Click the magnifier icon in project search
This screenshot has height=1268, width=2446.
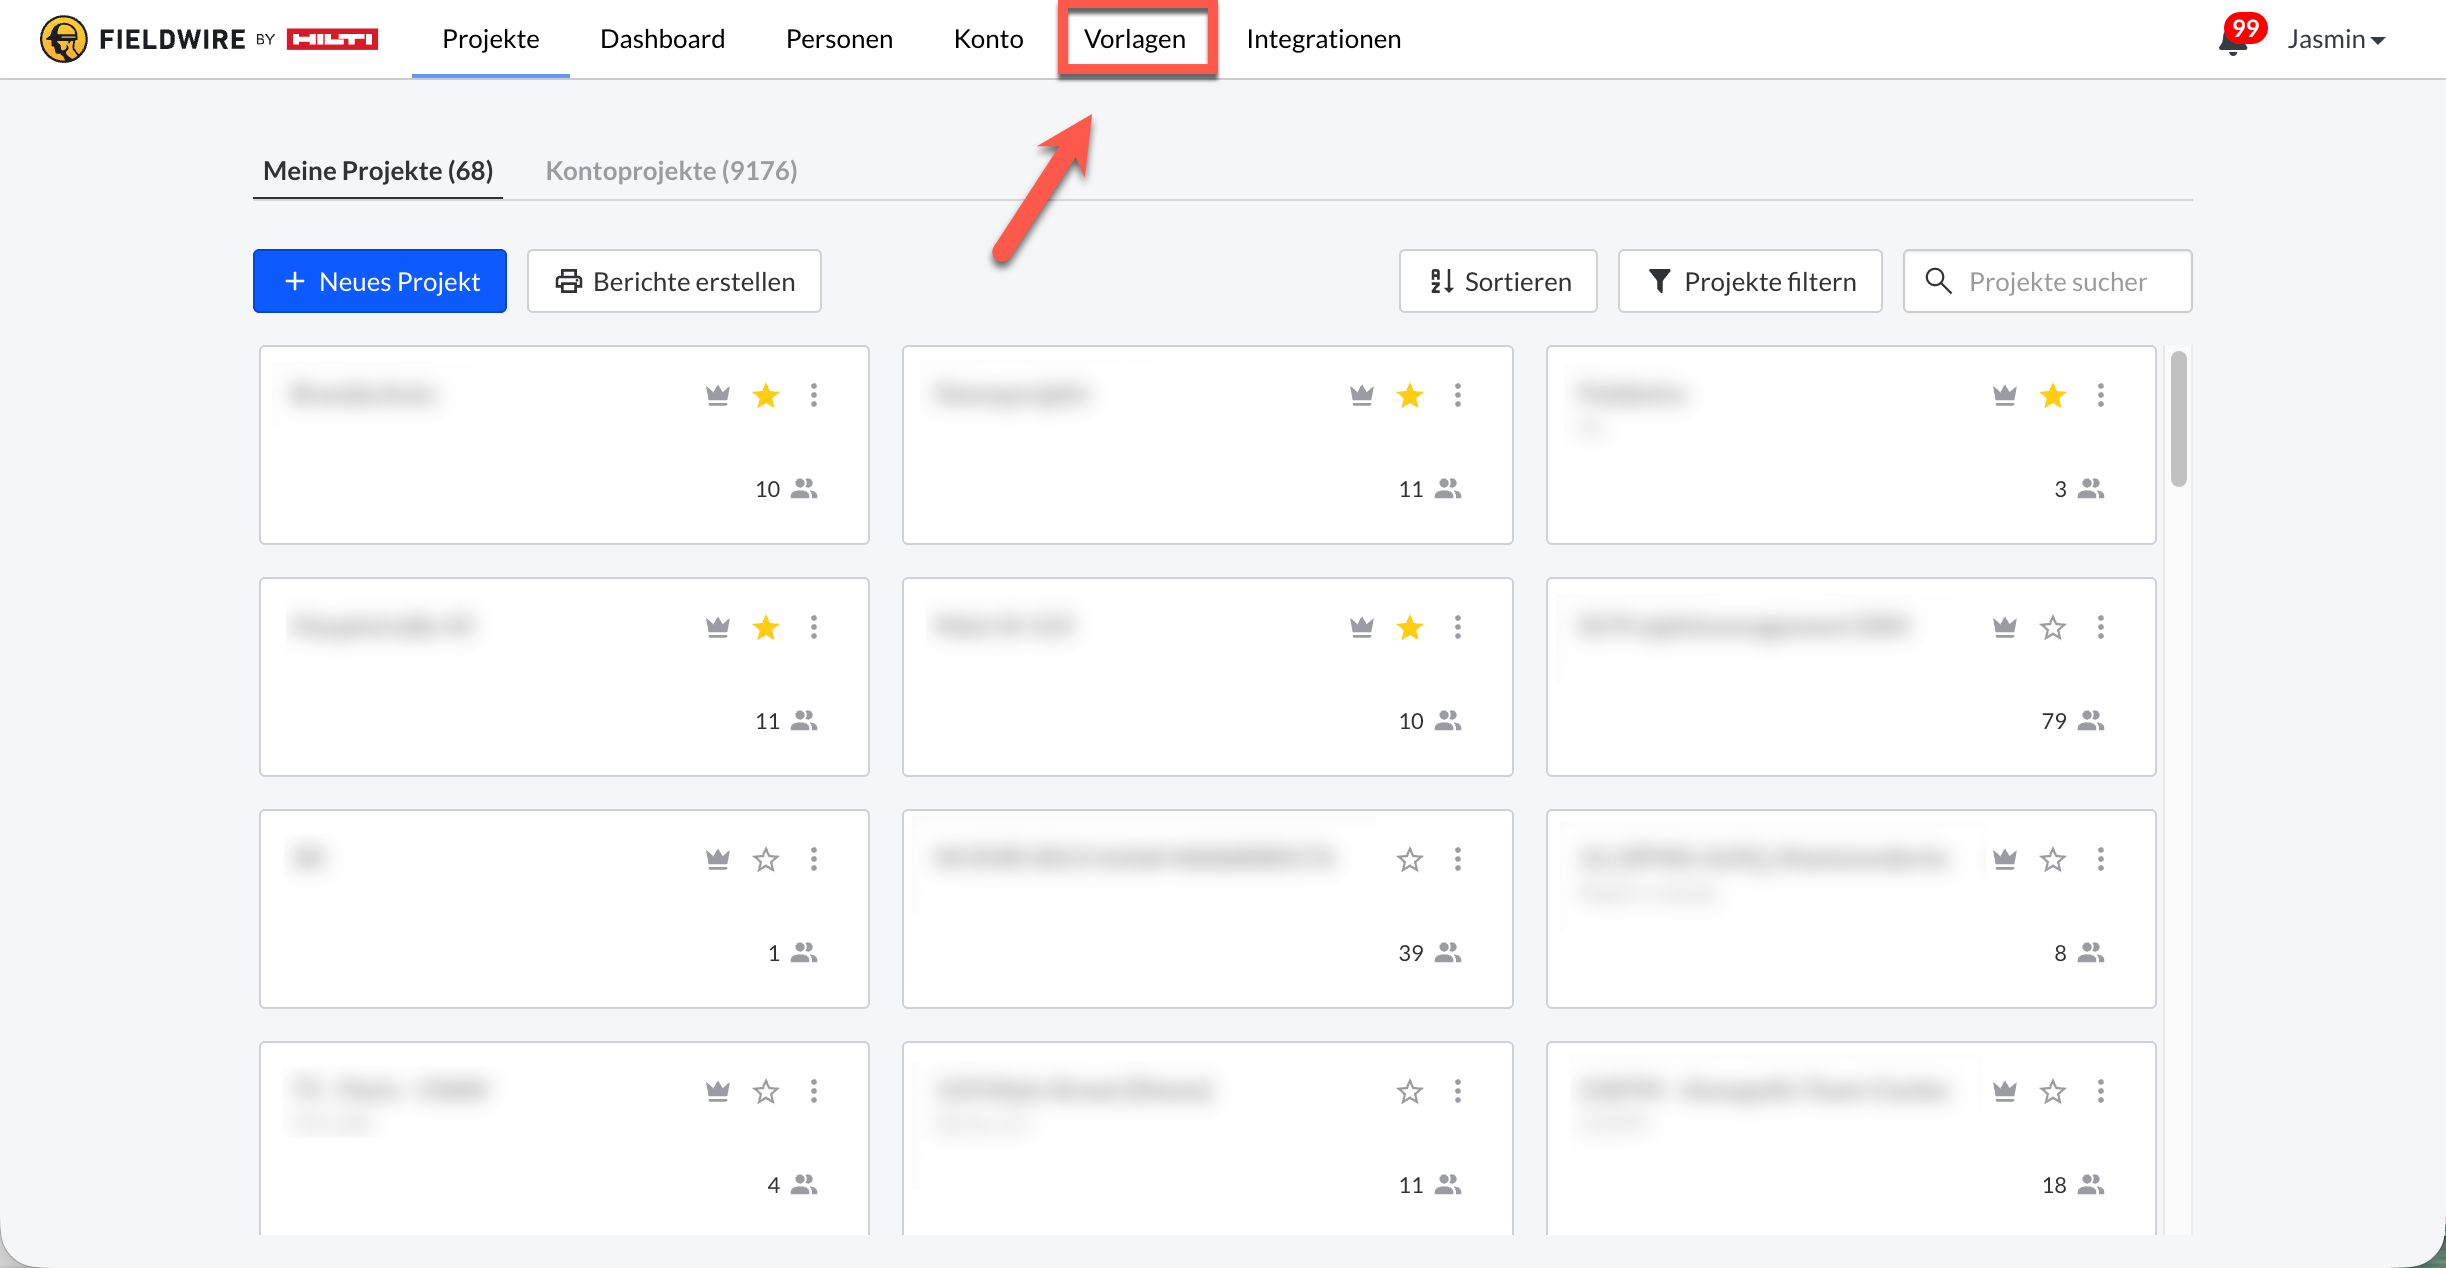(x=1938, y=281)
